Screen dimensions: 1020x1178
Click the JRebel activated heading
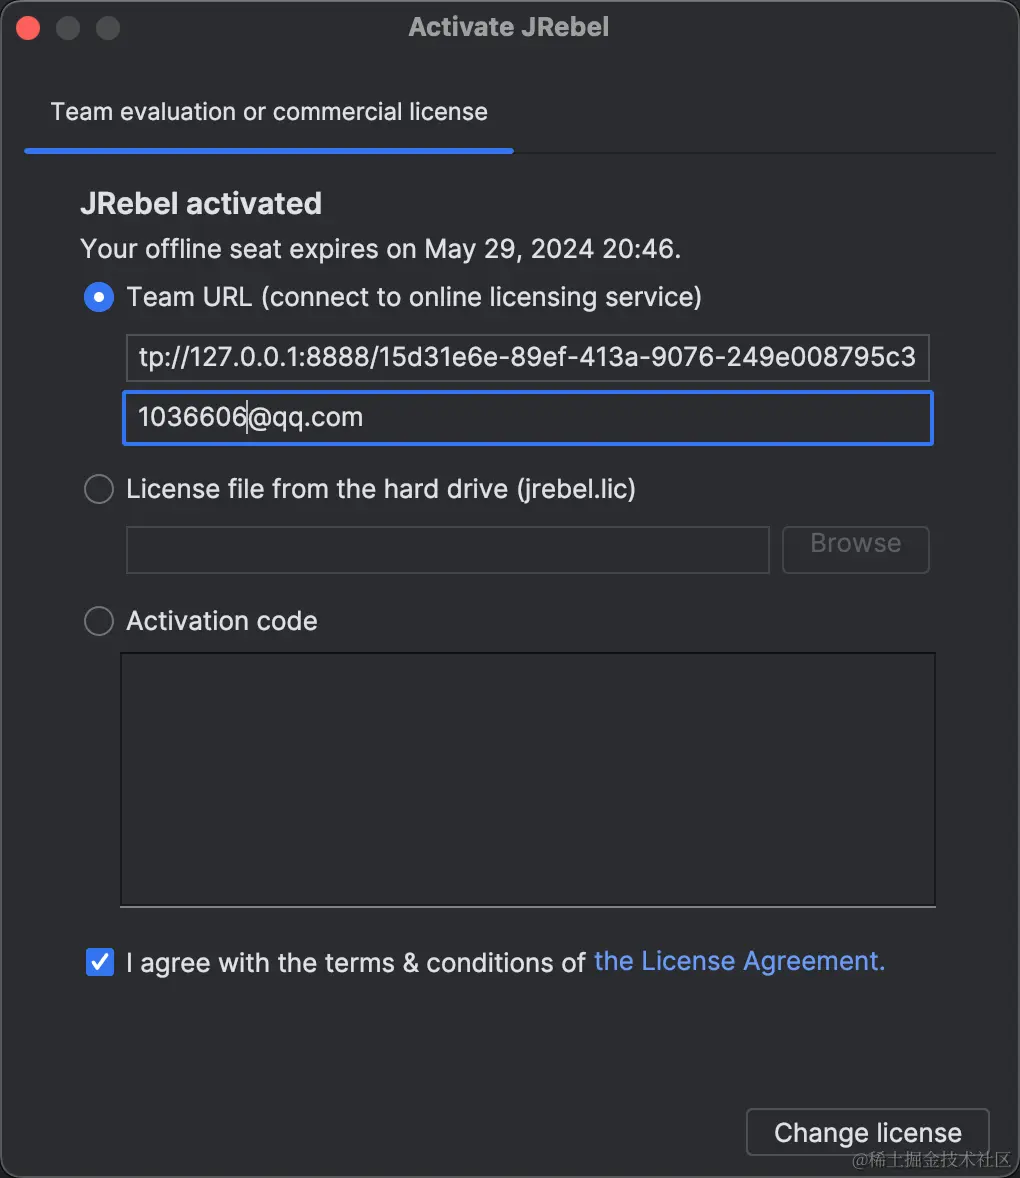[201, 204]
